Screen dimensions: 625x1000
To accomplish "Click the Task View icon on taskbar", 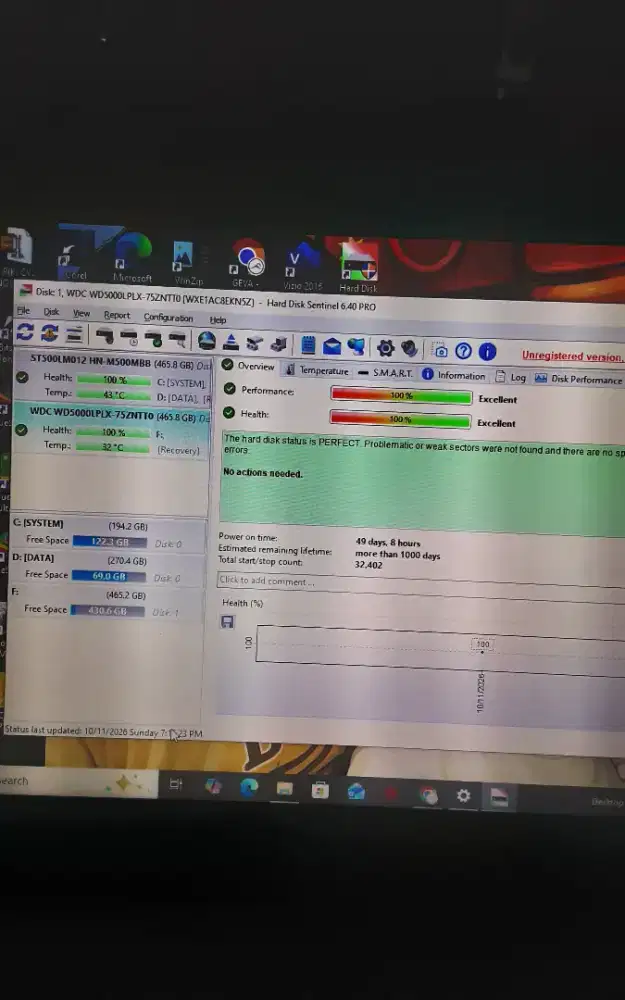I will point(177,785).
